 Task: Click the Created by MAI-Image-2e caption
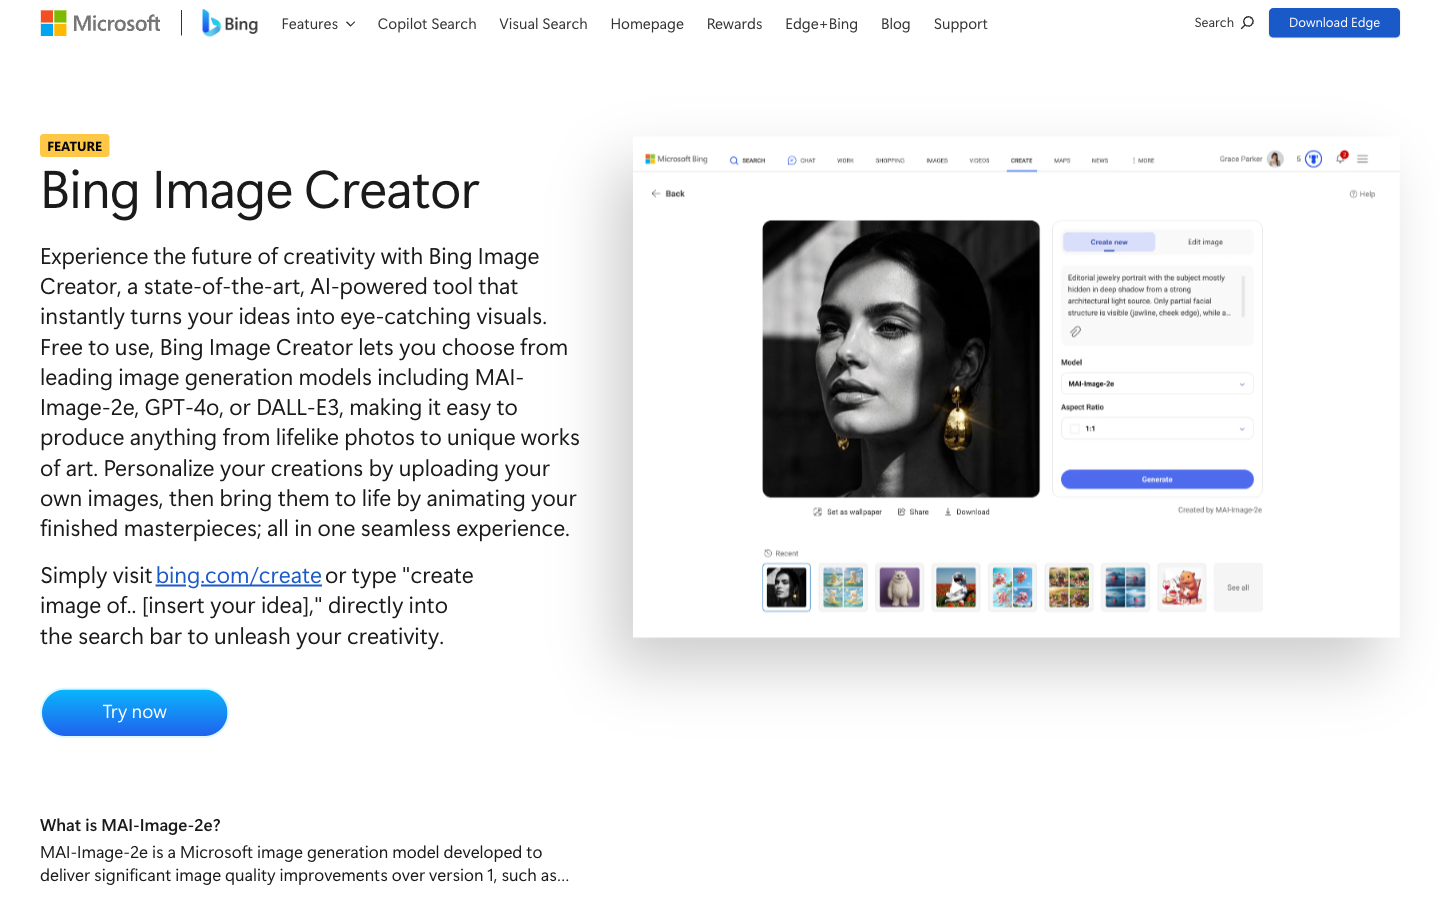tap(1220, 510)
